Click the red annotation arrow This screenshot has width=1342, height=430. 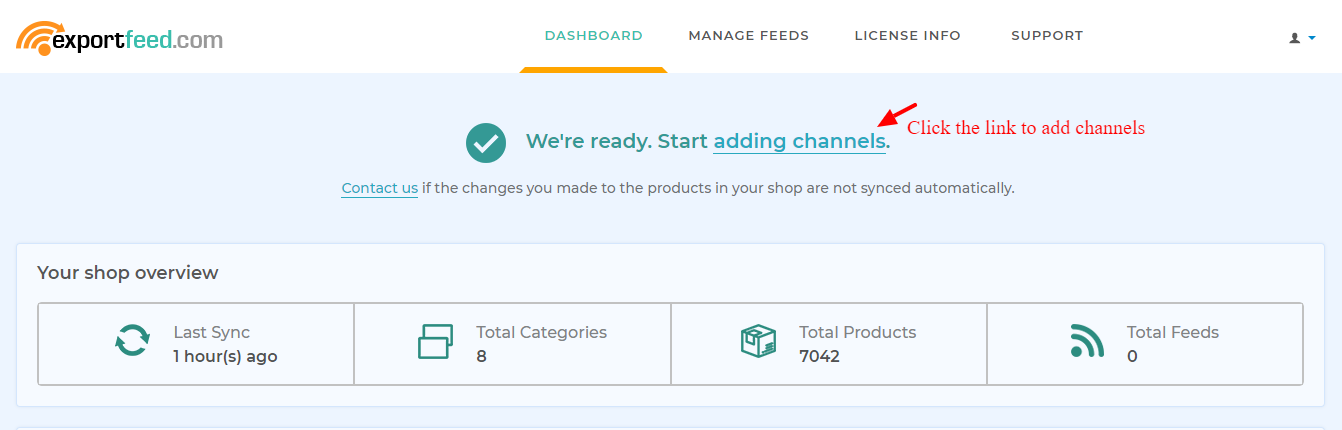tap(897, 113)
